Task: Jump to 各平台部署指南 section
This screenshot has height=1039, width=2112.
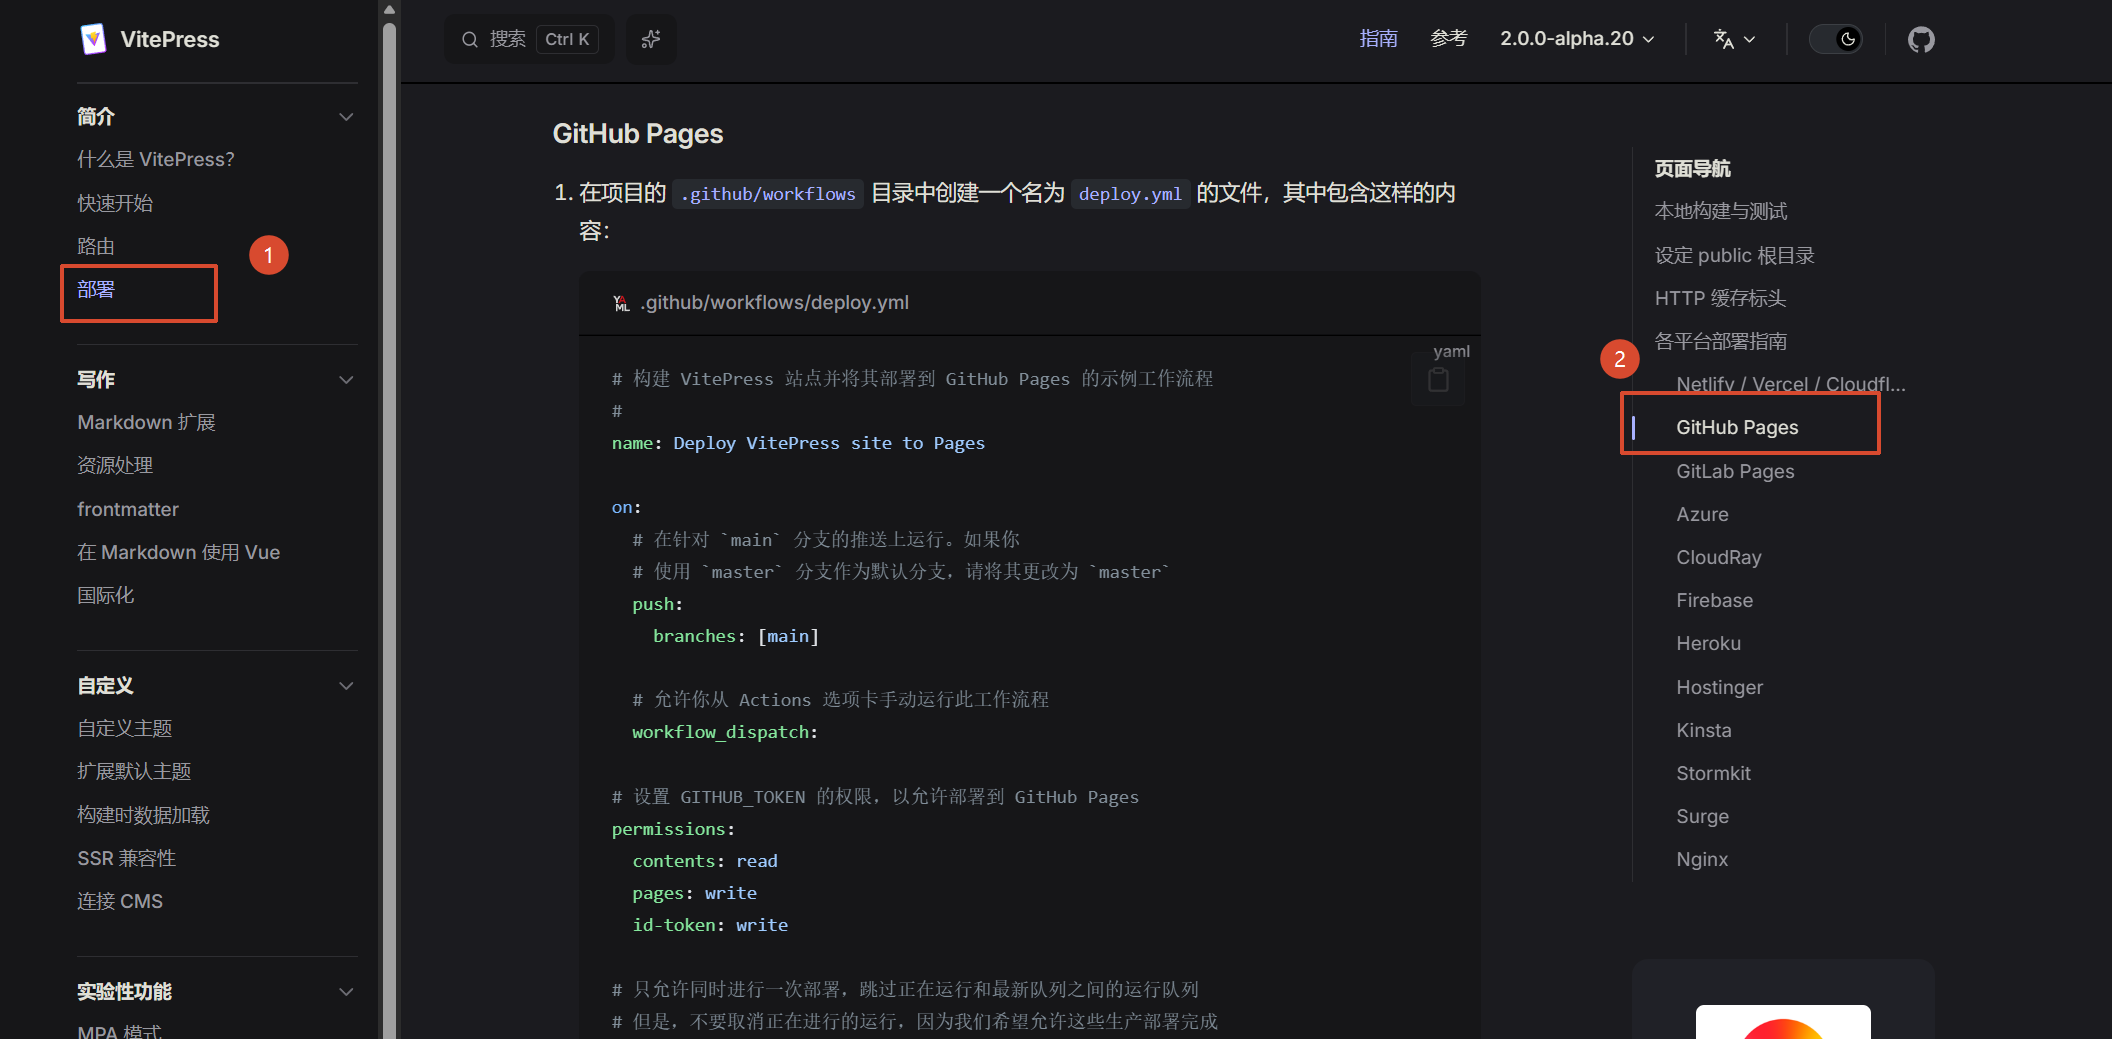Action: coord(1721,341)
